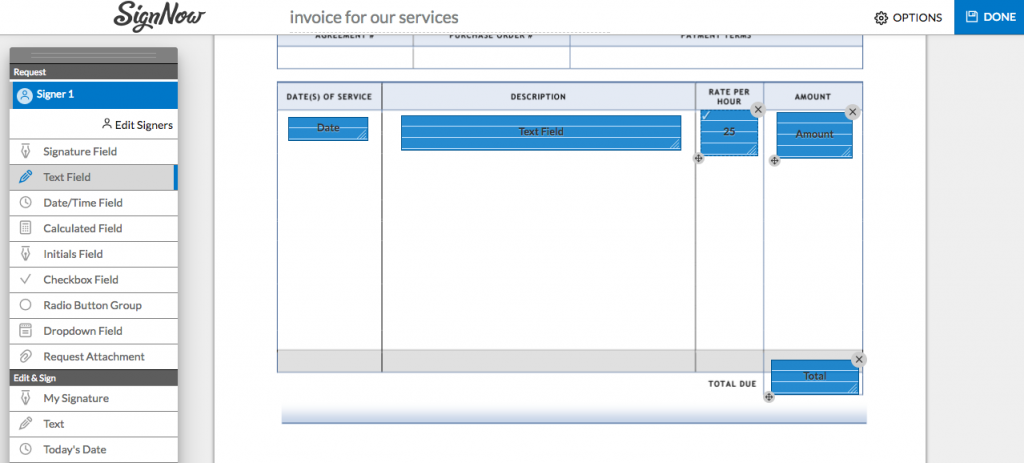
Task: Click the Date/Time Field clock icon
Action: [x=25, y=203]
